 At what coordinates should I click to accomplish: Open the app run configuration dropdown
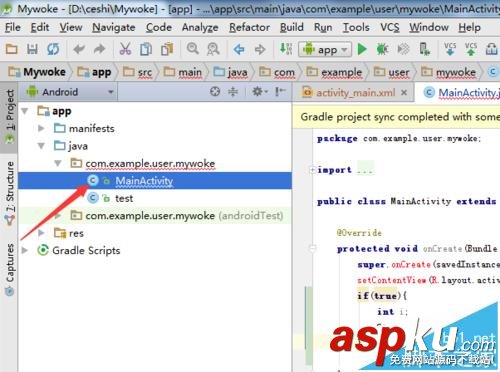coord(325,50)
